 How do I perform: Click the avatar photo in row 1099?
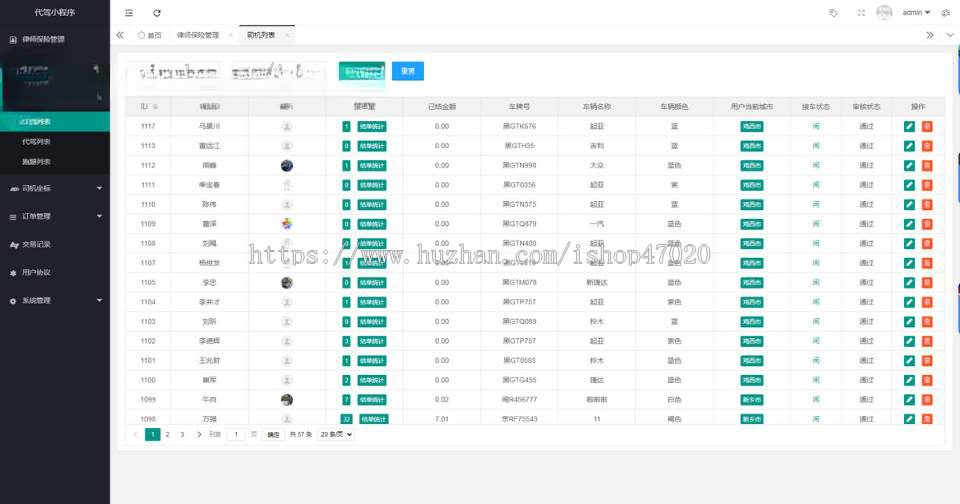tap(287, 400)
